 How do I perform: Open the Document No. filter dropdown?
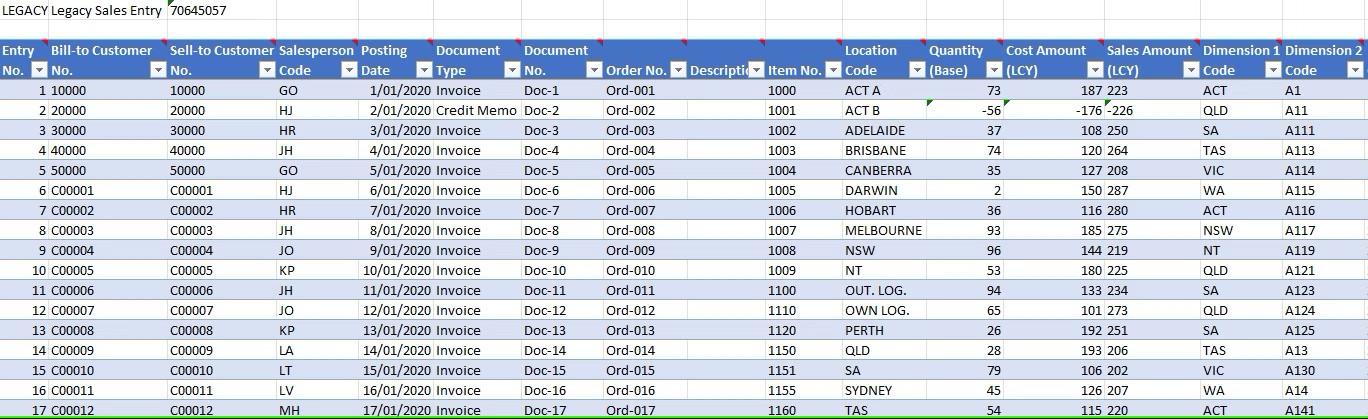[x=594, y=70]
